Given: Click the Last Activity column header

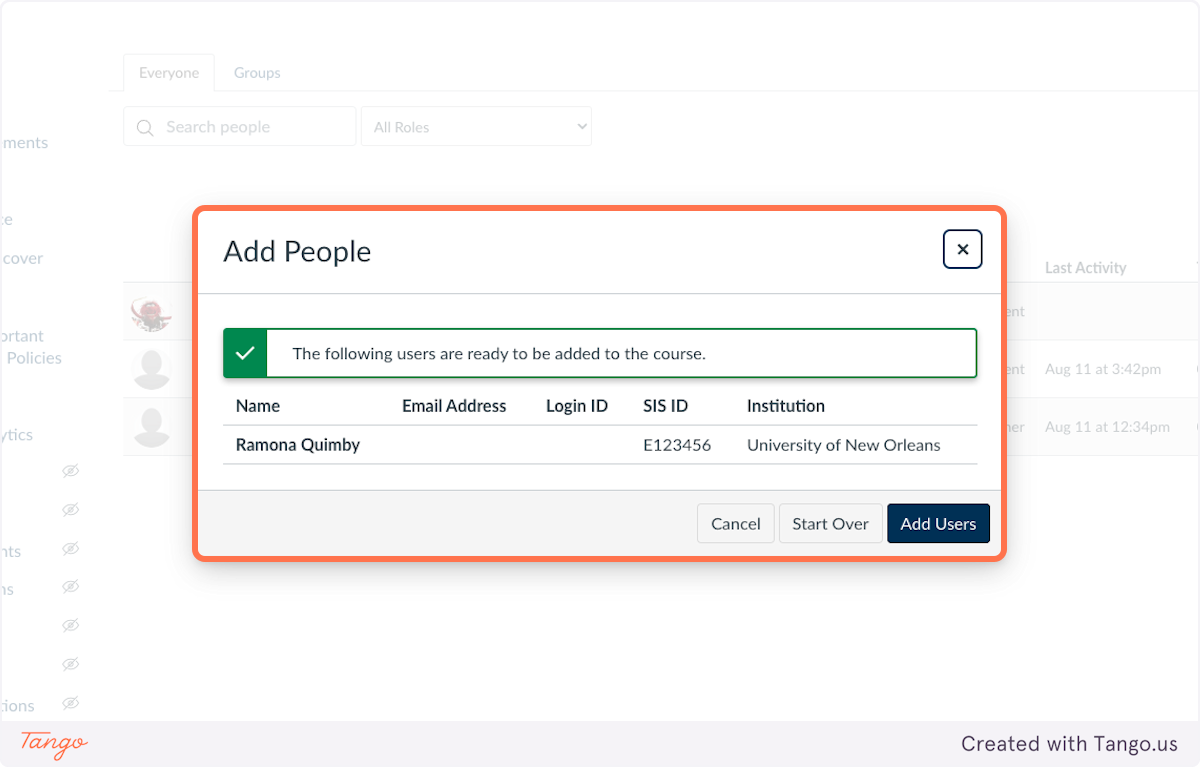Looking at the screenshot, I should coord(1086,268).
